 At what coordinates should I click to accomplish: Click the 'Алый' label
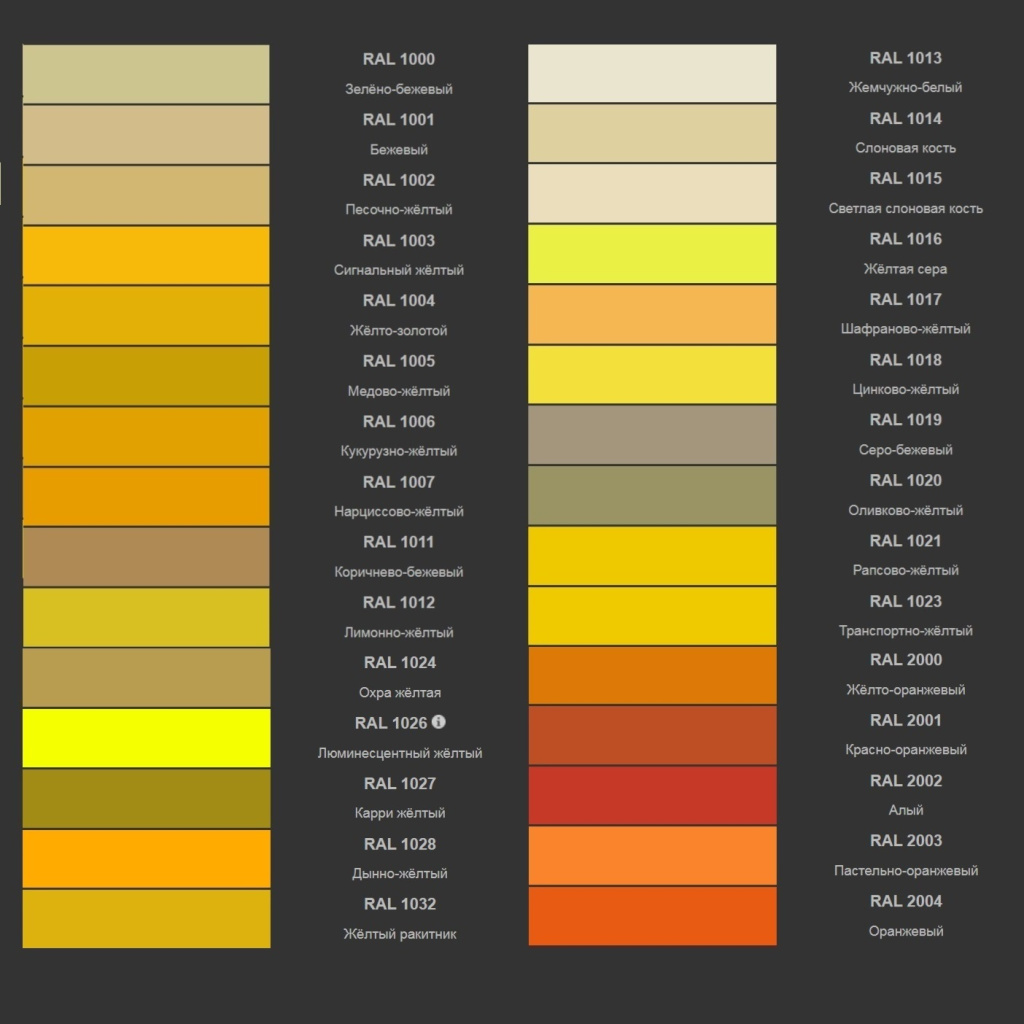point(905,810)
